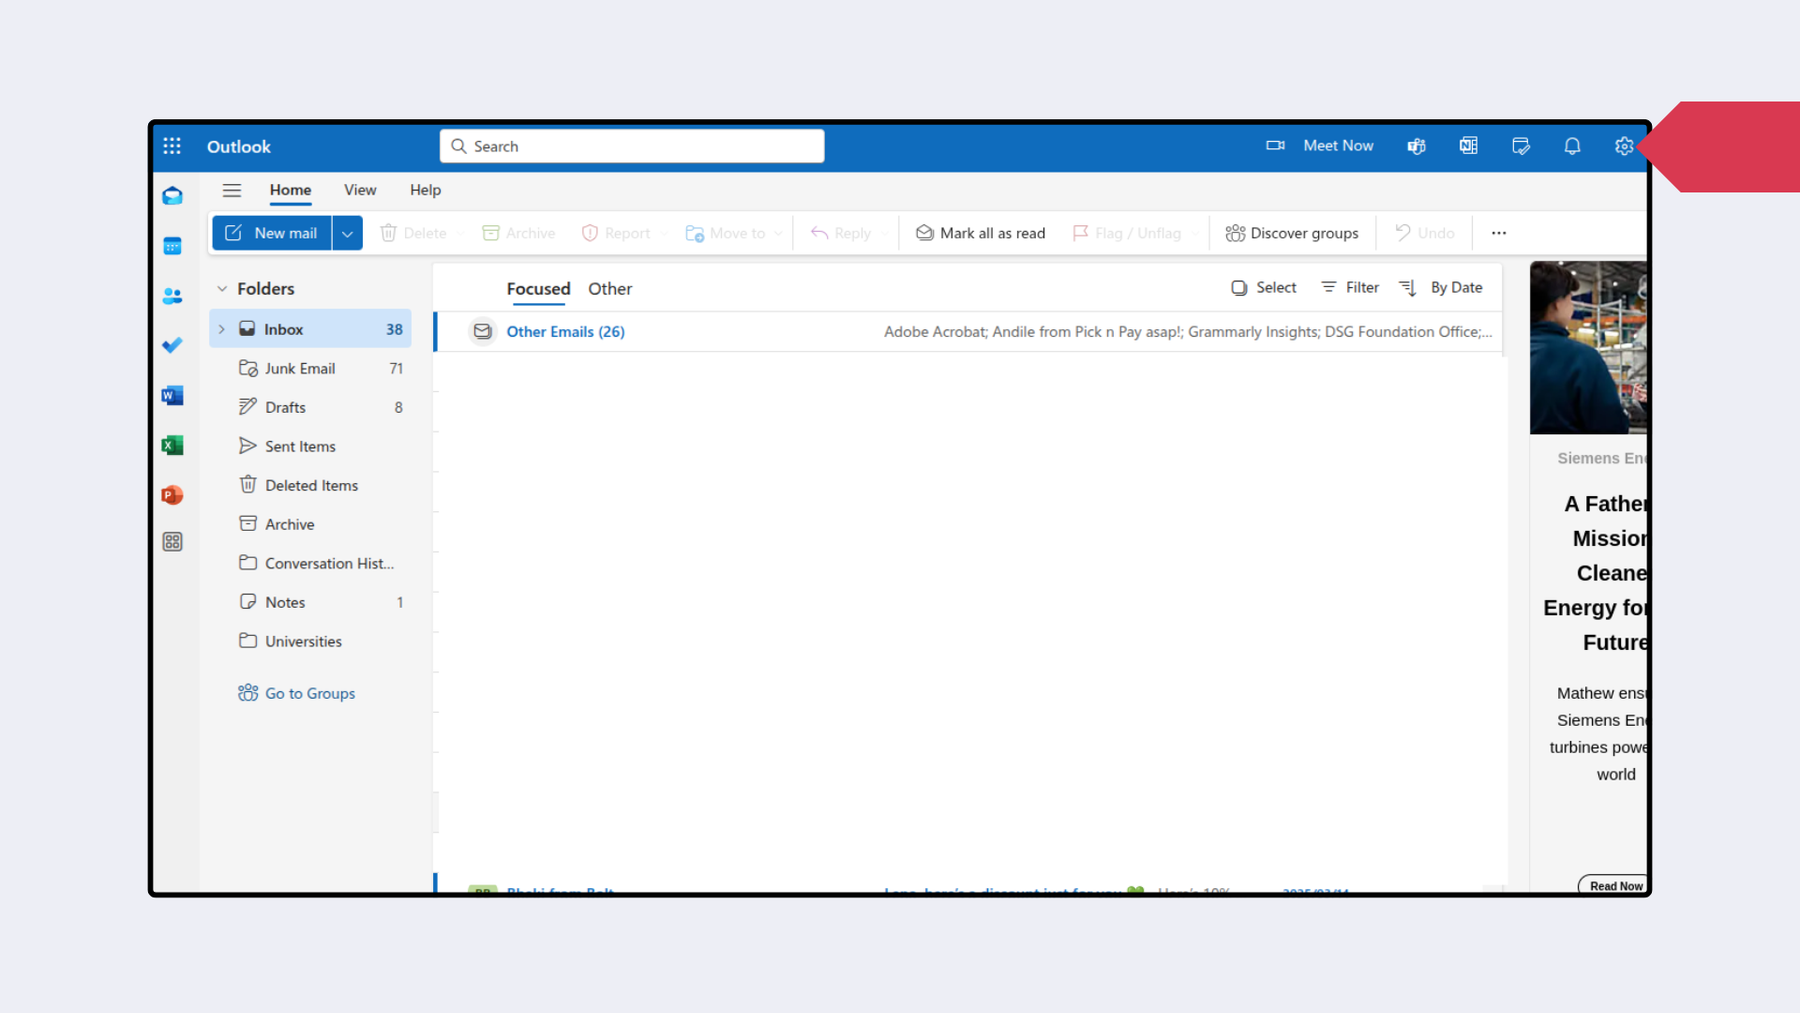
Task: Open the Drafts folder
Action: (x=310, y=407)
